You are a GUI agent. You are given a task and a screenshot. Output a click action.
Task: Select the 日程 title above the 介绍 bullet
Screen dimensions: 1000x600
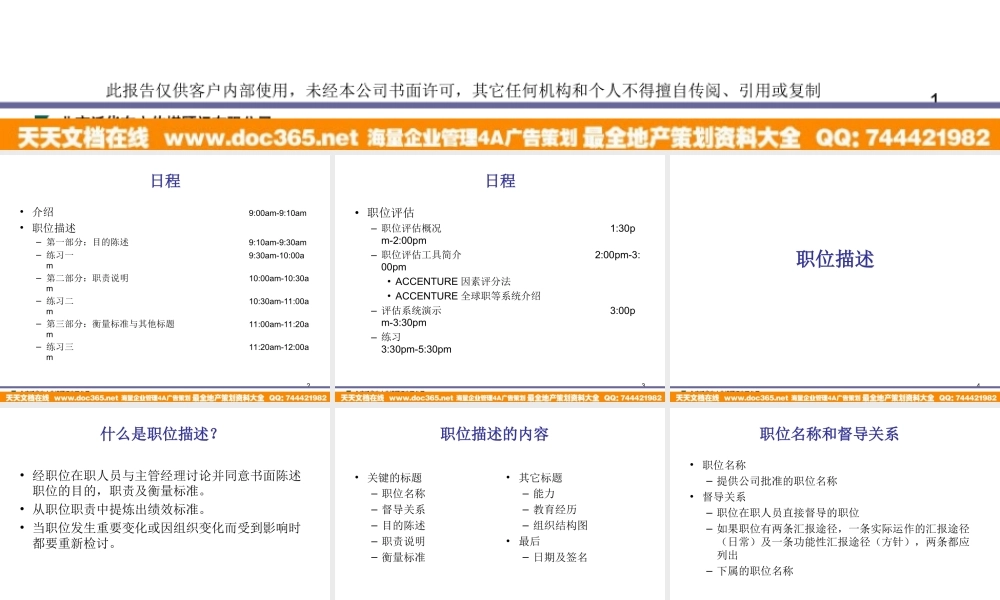165,181
